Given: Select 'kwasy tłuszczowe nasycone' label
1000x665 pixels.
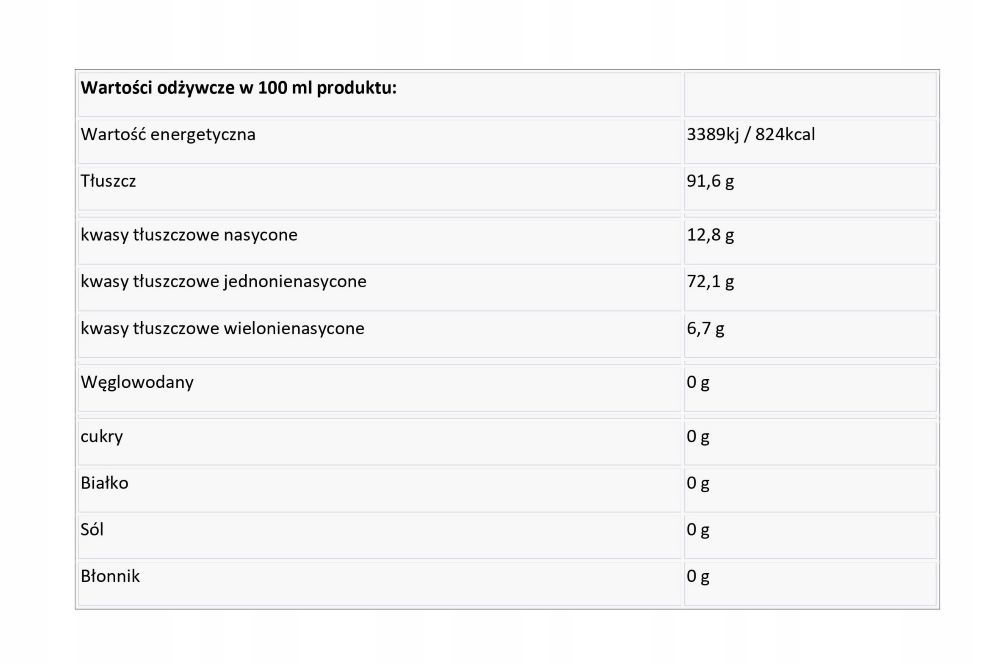Looking at the screenshot, I should (x=189, y=235).
